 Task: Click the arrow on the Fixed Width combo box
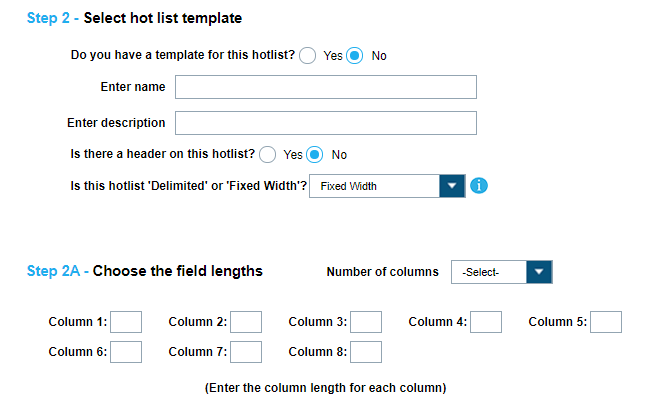point(452,186)
